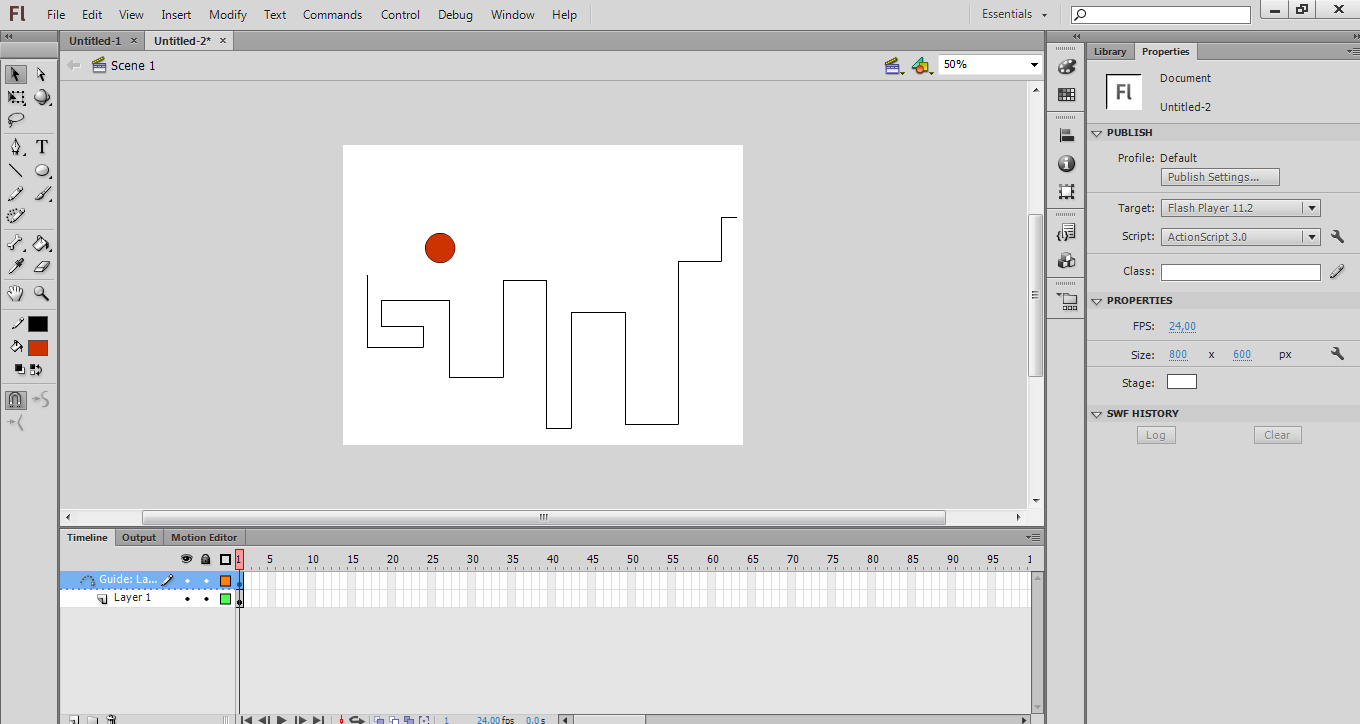Screen dimensions: 1360x724
Task: Collapse the PUBLISH section
Action: tap(1096, 132)
